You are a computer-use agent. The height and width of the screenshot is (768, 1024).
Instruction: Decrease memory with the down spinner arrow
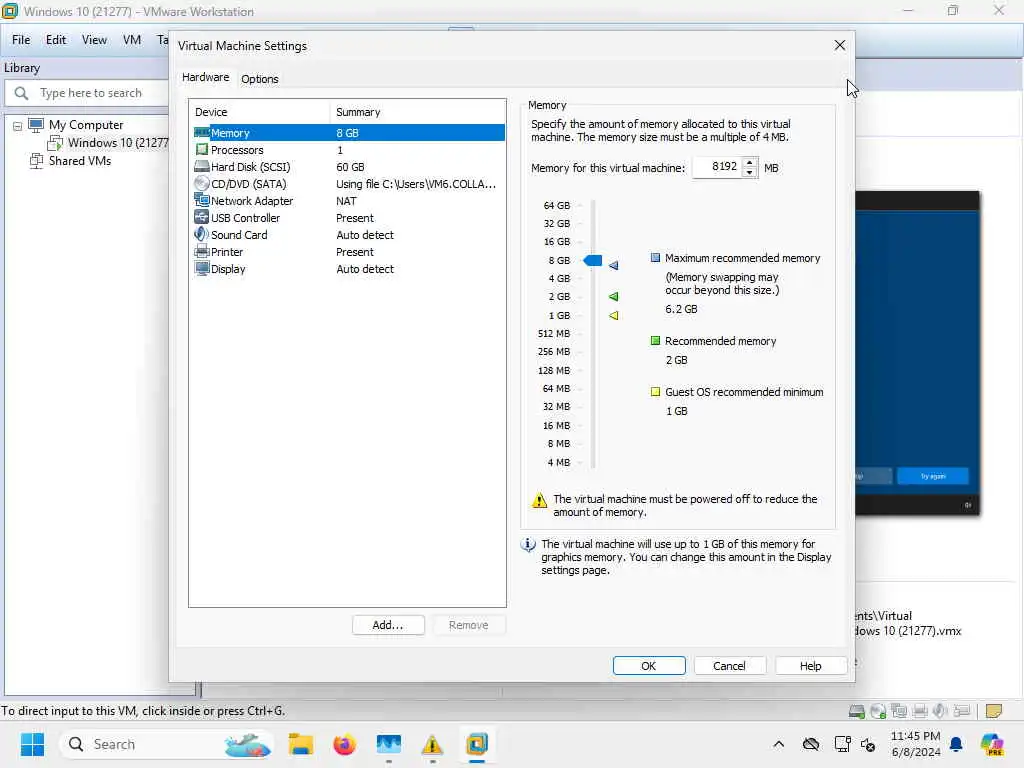tap(750, 172)
